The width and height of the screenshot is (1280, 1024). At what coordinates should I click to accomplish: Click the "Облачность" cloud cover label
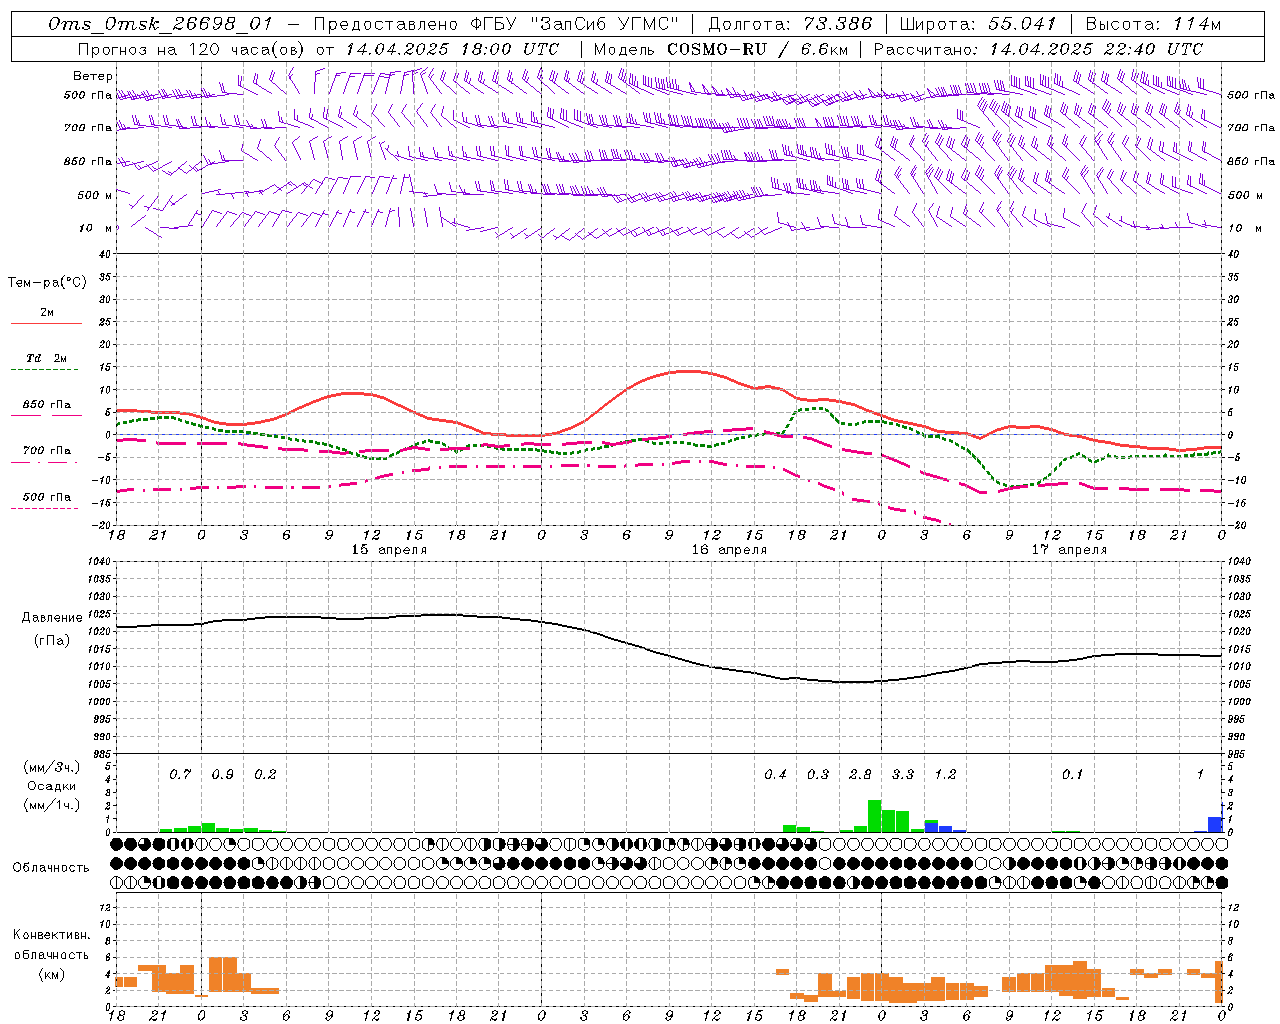(x=51, y=868)
